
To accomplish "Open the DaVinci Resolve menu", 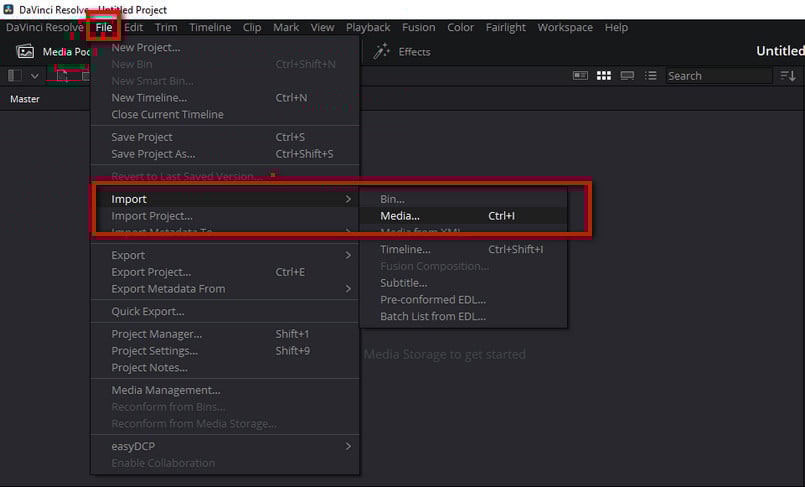I will tap(45, 27).
